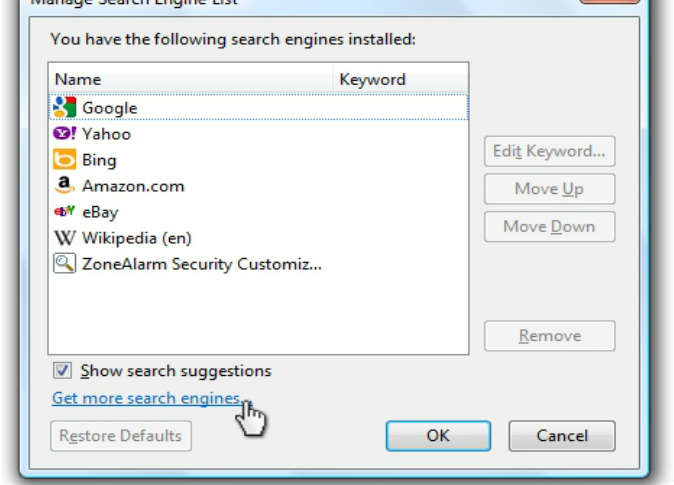The height and width of the screenshot is (485, 674).
Task: Select the ZoneAlarm Security entry text
Action: [x=202, y=264]
